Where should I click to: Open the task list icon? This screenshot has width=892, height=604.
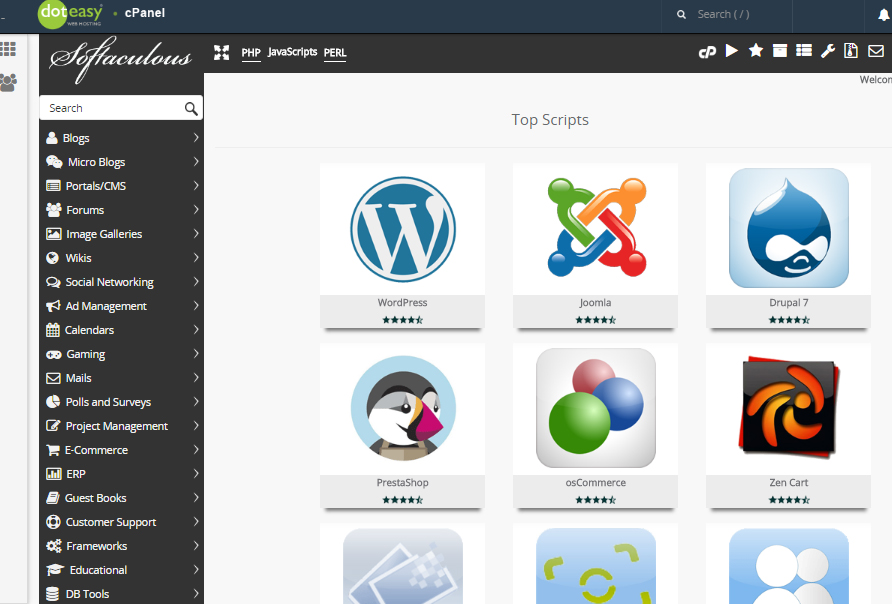(x=804, y=51)
